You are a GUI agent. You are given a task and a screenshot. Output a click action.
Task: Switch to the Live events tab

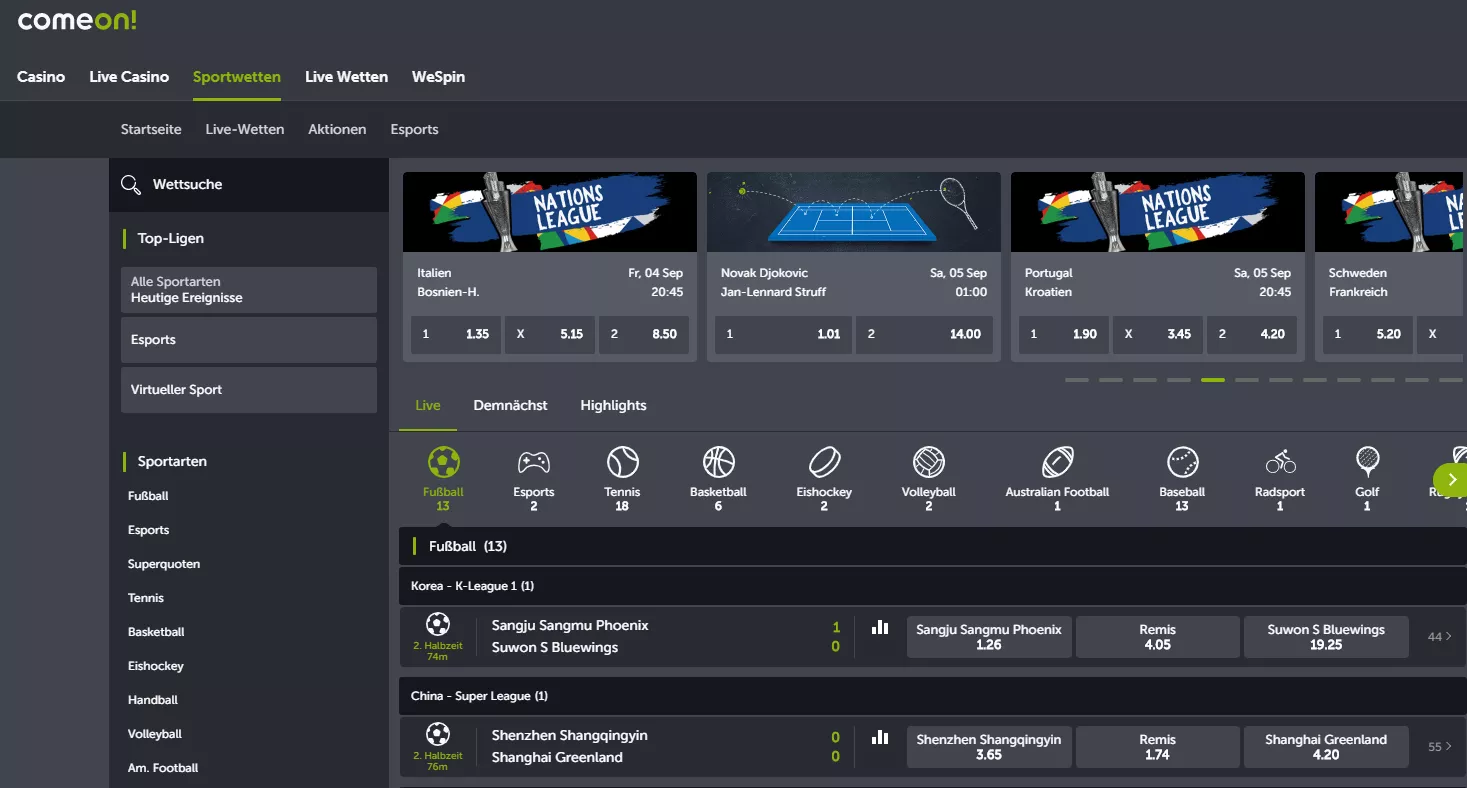pyautogui.click(x=428, y=405)
